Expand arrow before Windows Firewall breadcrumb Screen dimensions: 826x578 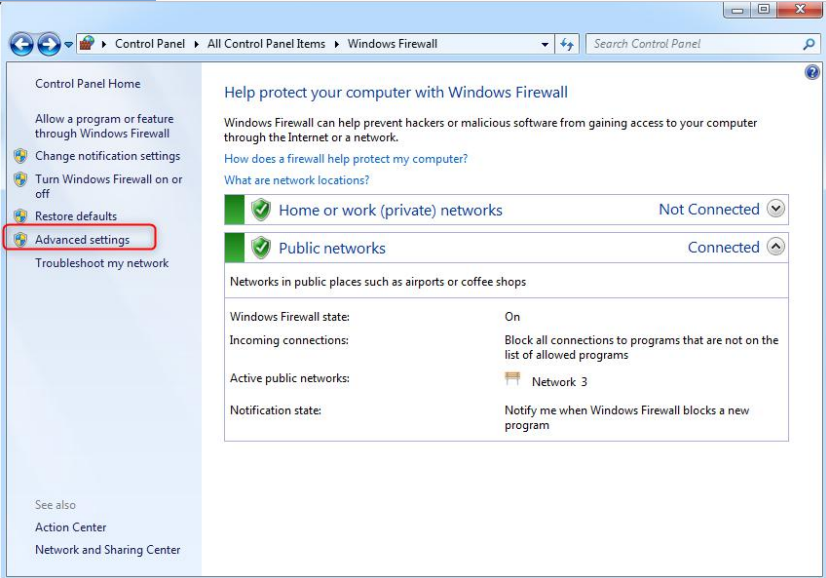pos(337,44)
